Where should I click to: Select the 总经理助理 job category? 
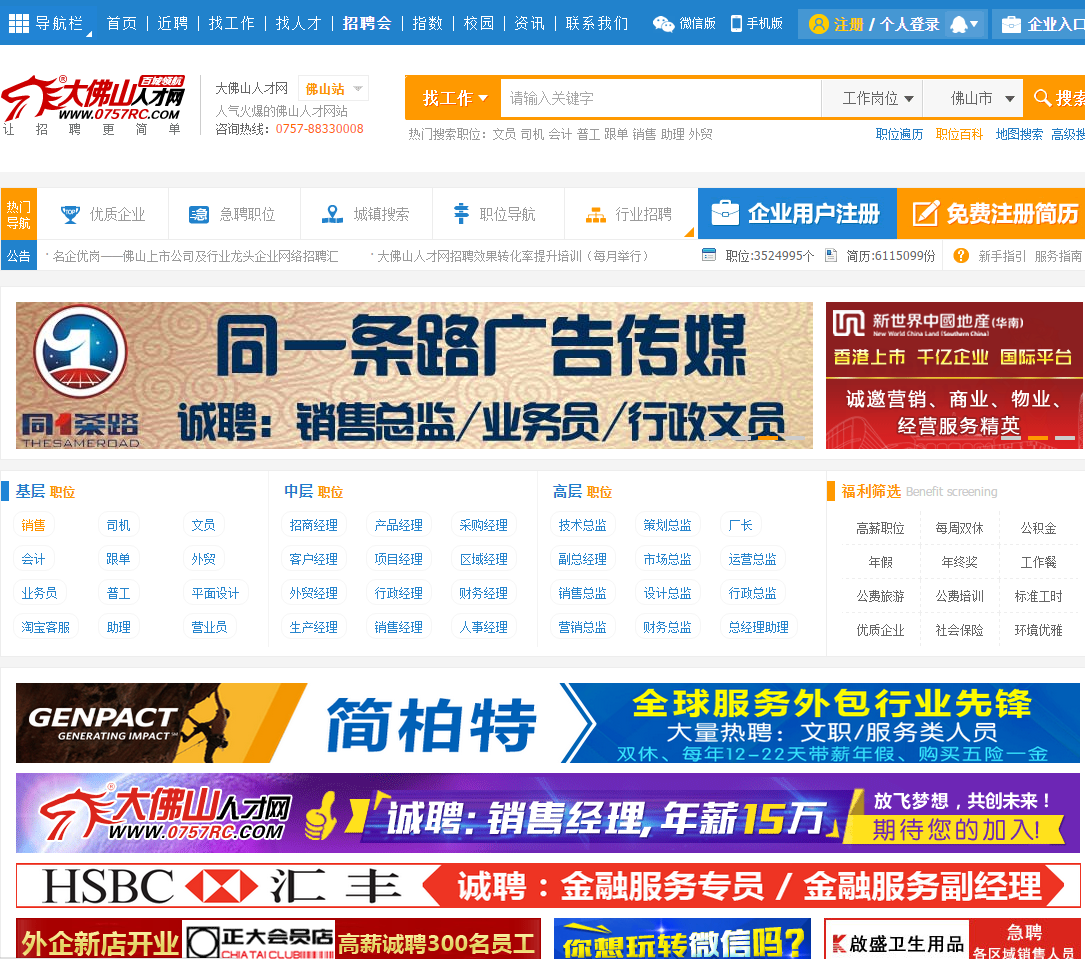(758, 627)
